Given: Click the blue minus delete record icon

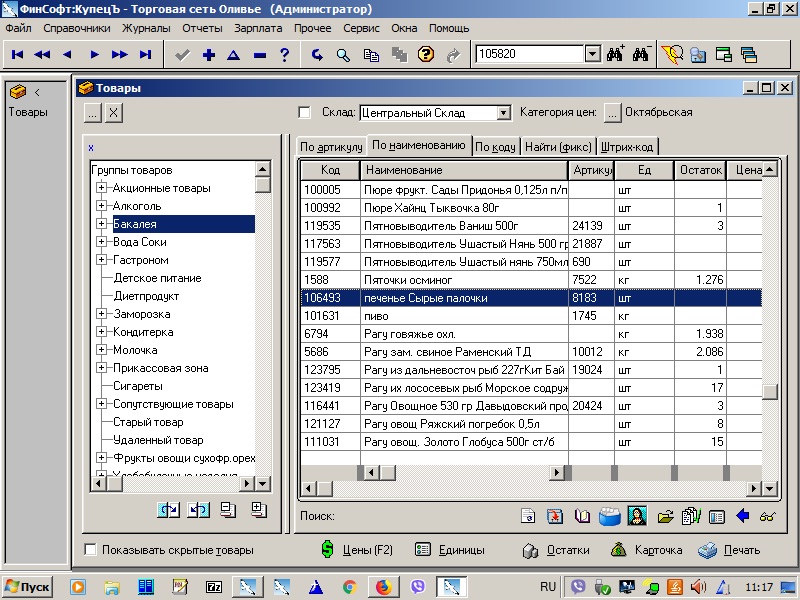Looking at the screenshot, I should click(x=260, y=55).
